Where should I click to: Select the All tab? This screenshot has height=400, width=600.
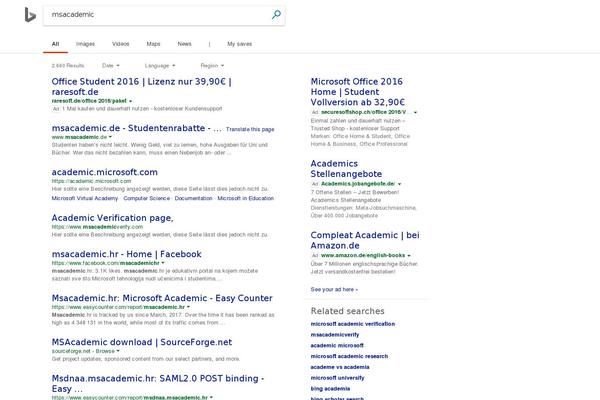55,44
